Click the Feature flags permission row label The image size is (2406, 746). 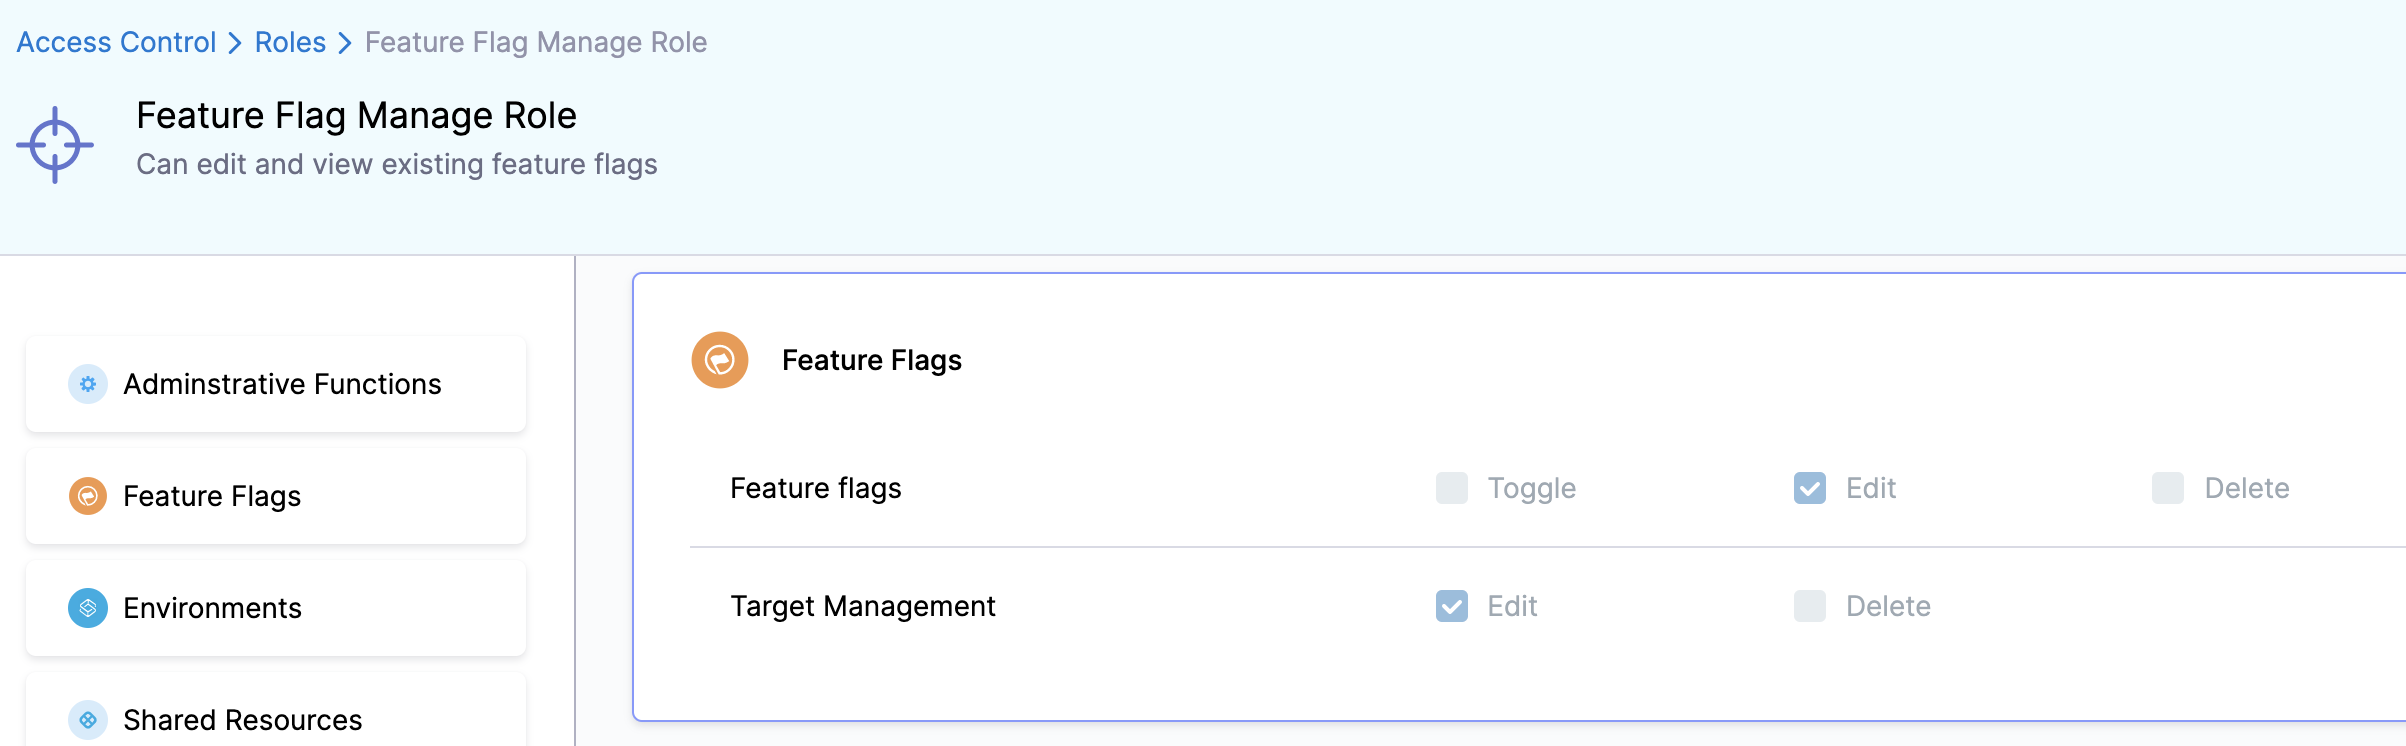coord(815,488)
